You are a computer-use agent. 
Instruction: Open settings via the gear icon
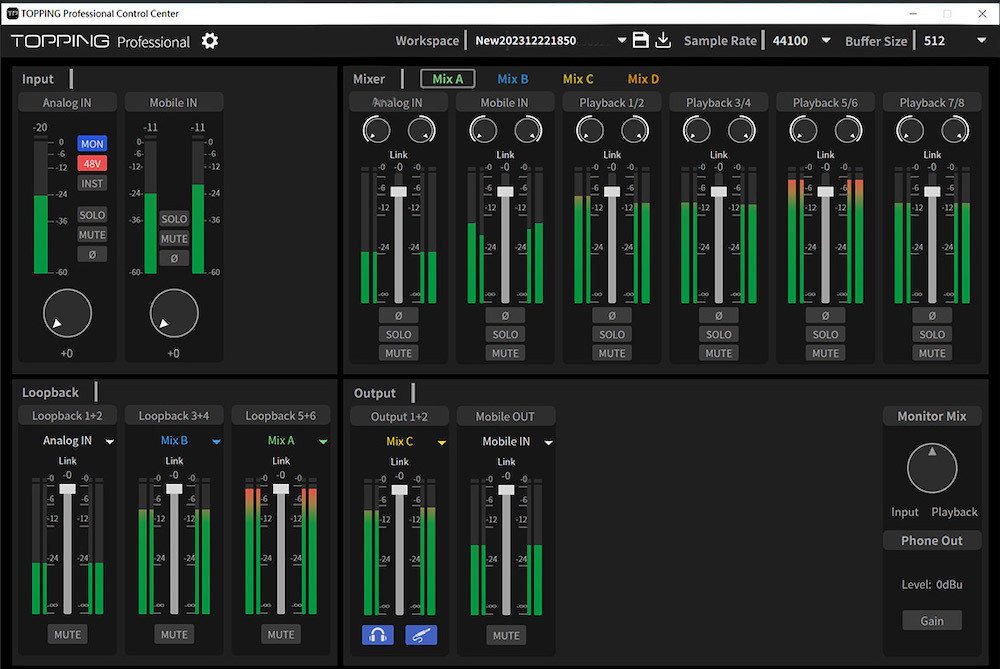coord(209,41)
